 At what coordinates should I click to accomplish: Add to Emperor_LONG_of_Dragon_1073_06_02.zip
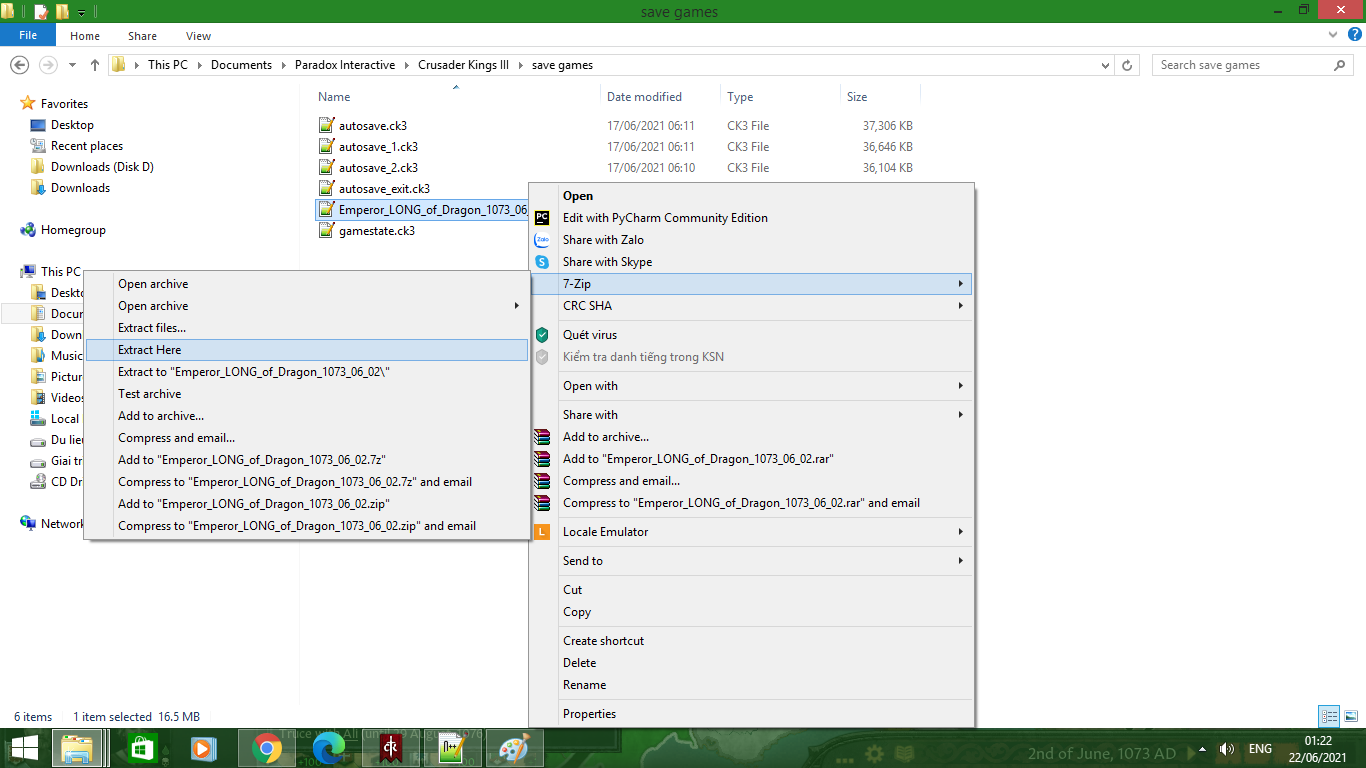click(x=307, y=504)
